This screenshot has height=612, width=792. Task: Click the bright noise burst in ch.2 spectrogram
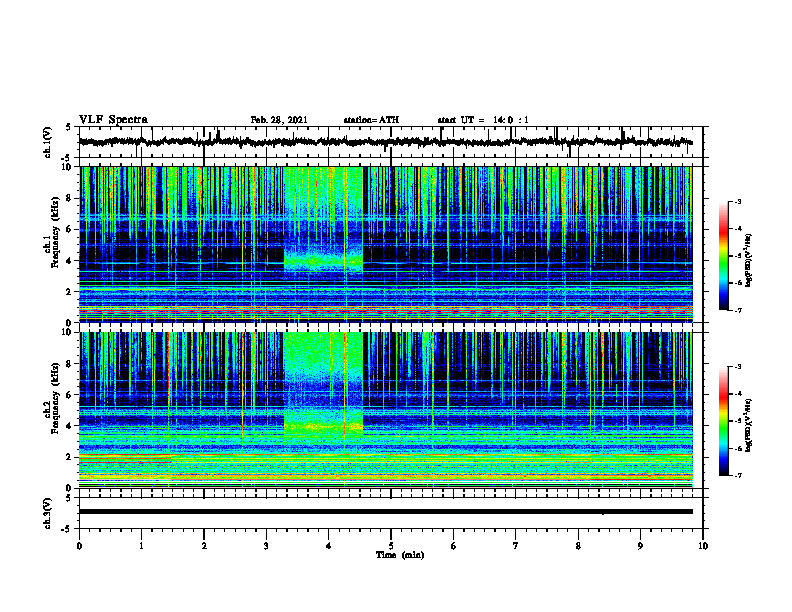323,386
